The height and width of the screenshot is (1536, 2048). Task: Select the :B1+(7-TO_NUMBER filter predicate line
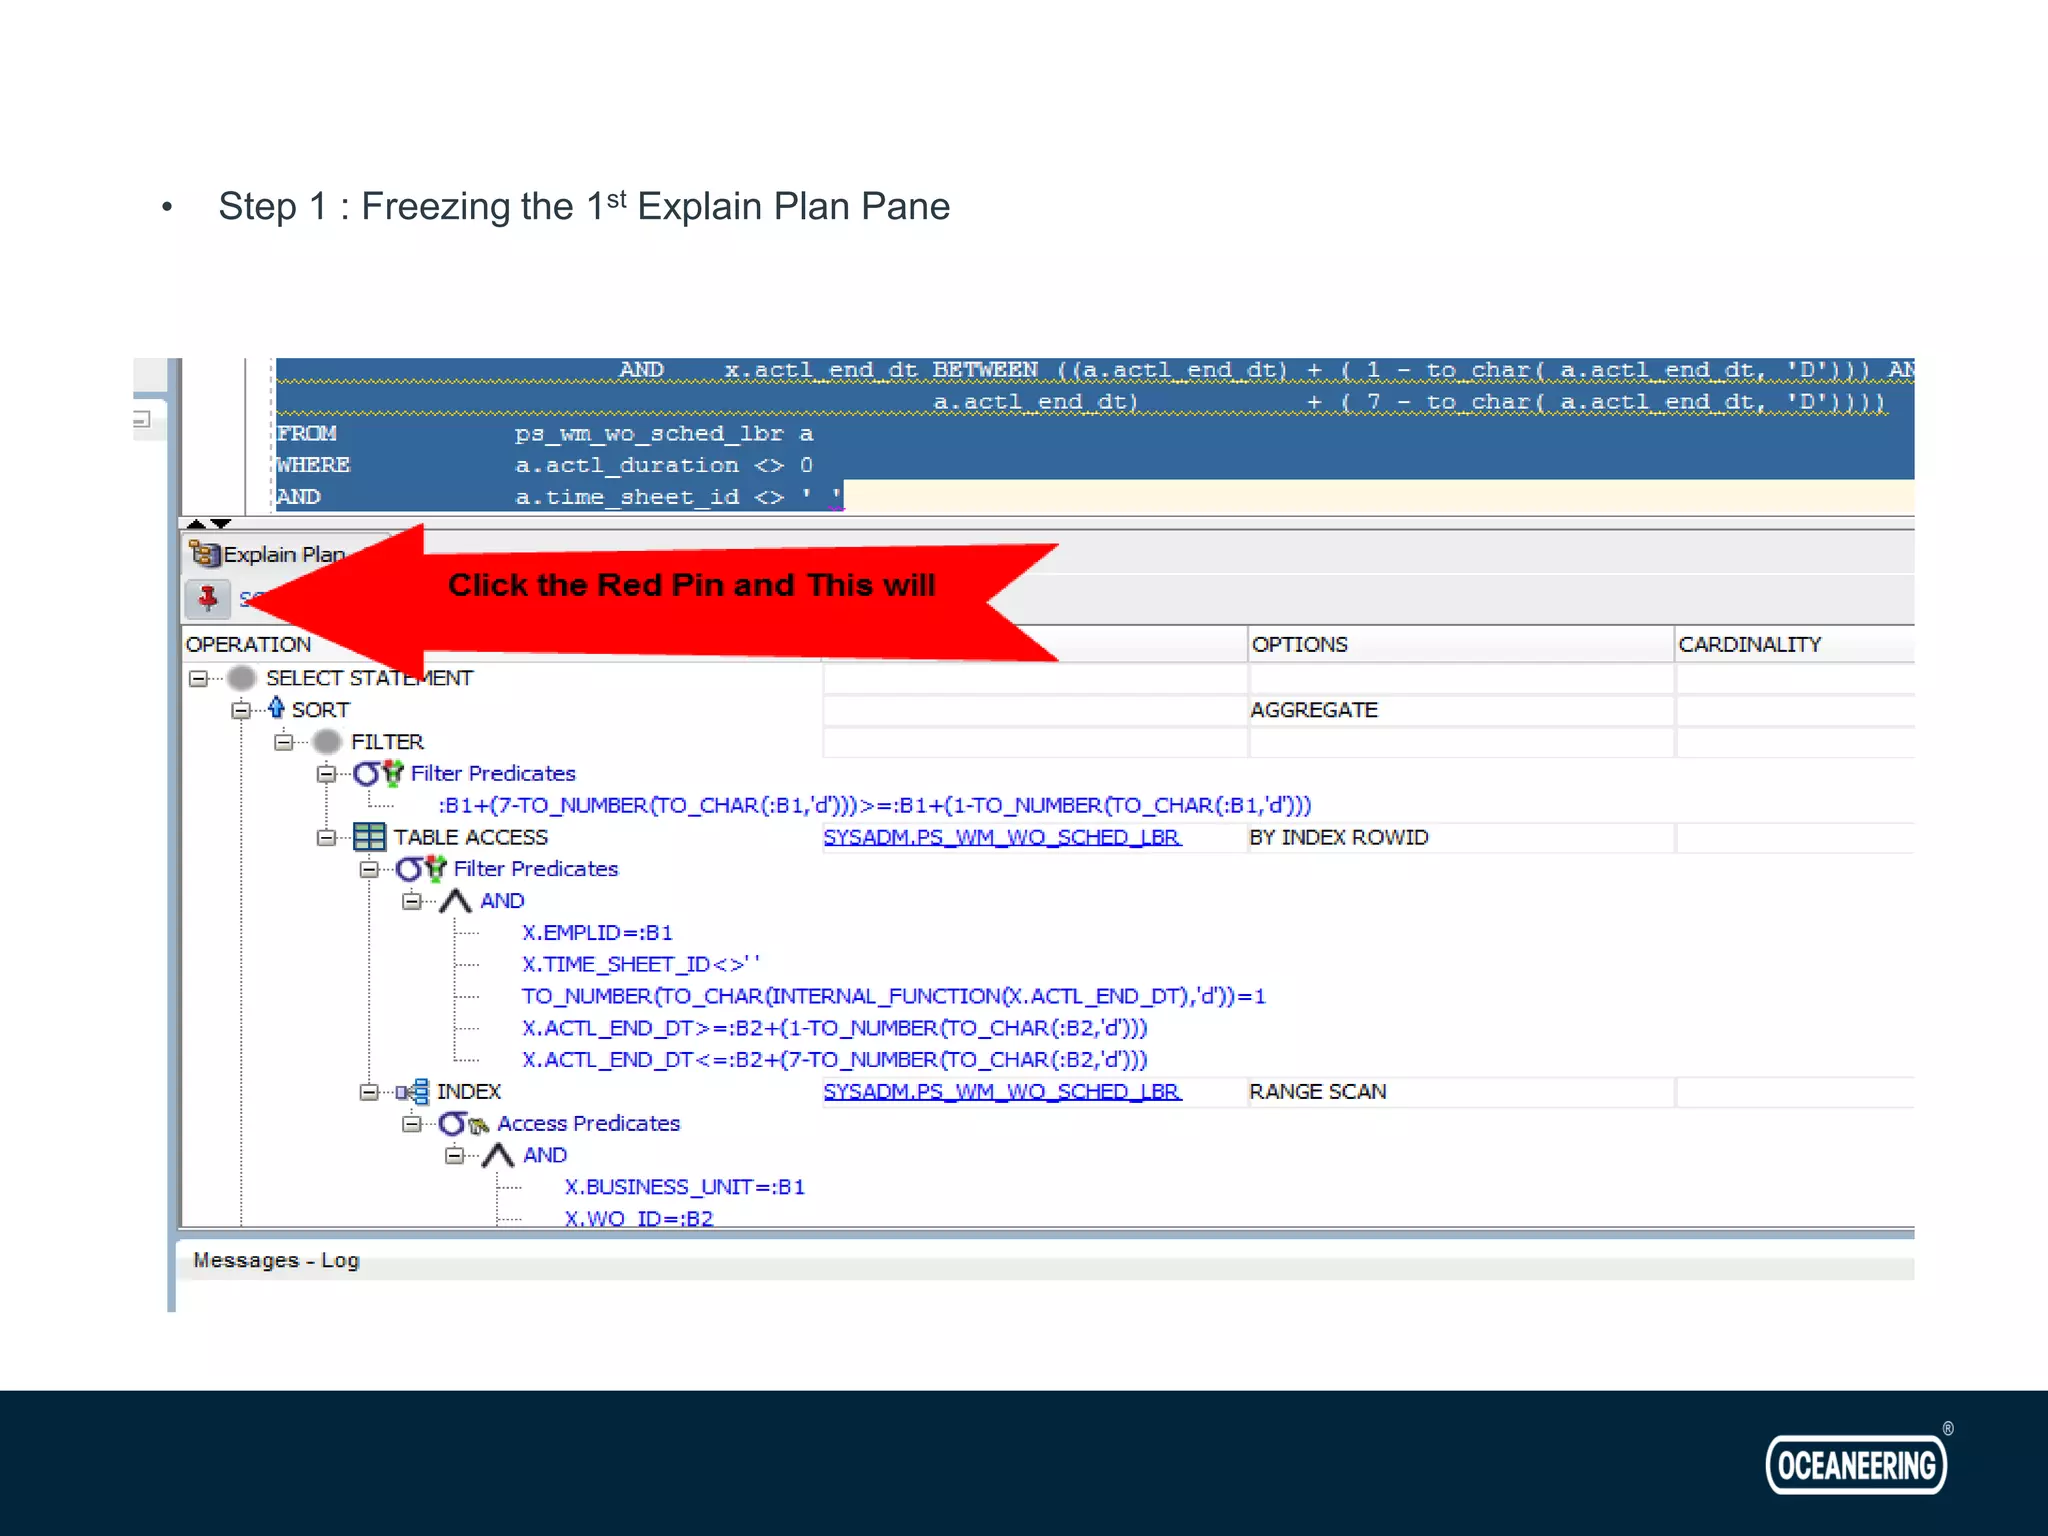click(874, 806)
